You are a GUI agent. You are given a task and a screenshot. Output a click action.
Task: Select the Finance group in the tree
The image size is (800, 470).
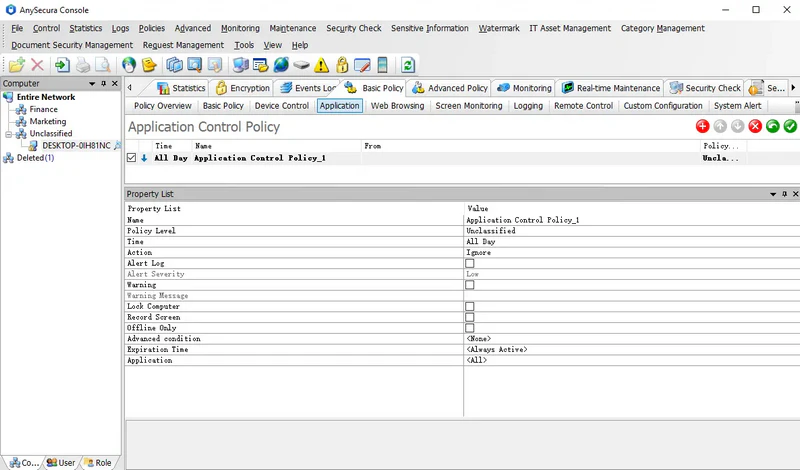pos(43,109)
